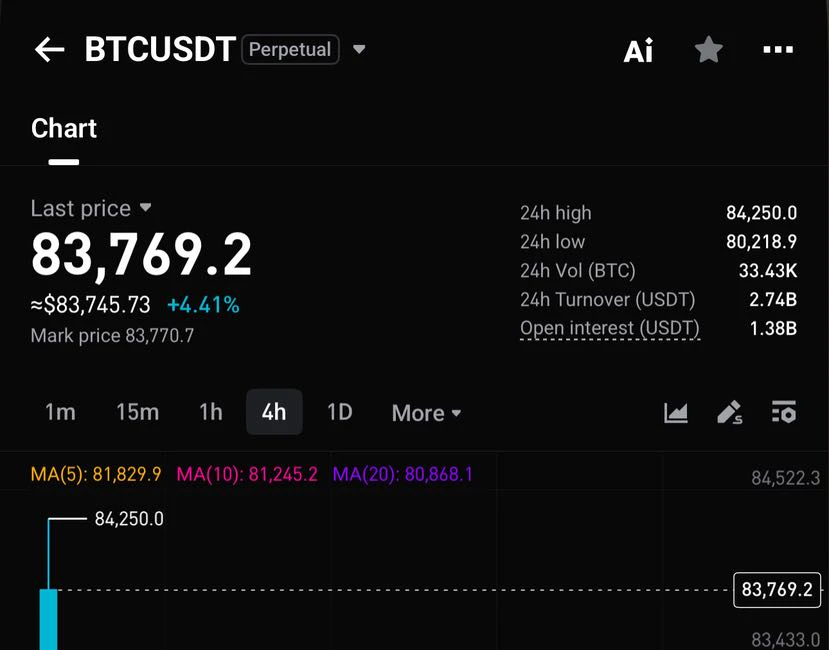Tap the Open interest (USDT) label
Image resolution: width=829 pixels, height=650 pixels.
[610, 328]
